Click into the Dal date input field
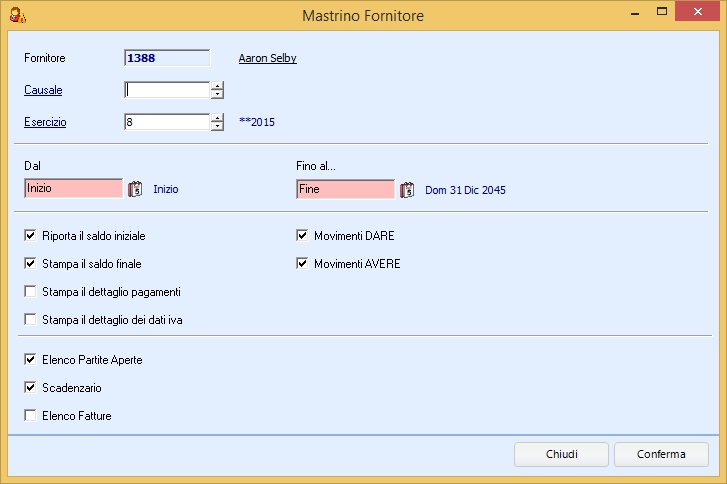 tap(73, 188)
